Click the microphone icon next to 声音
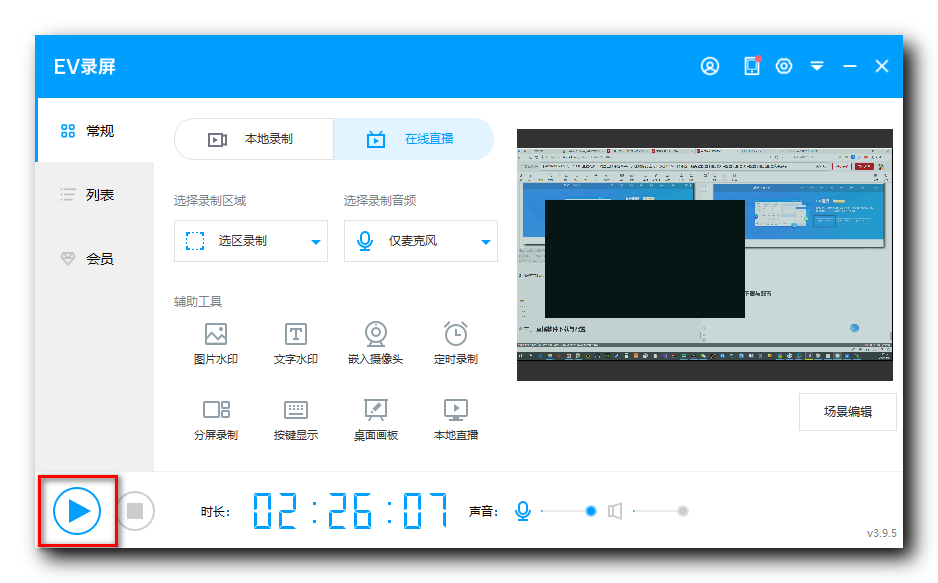Screen dimensions: 938x583 [521, 510]
